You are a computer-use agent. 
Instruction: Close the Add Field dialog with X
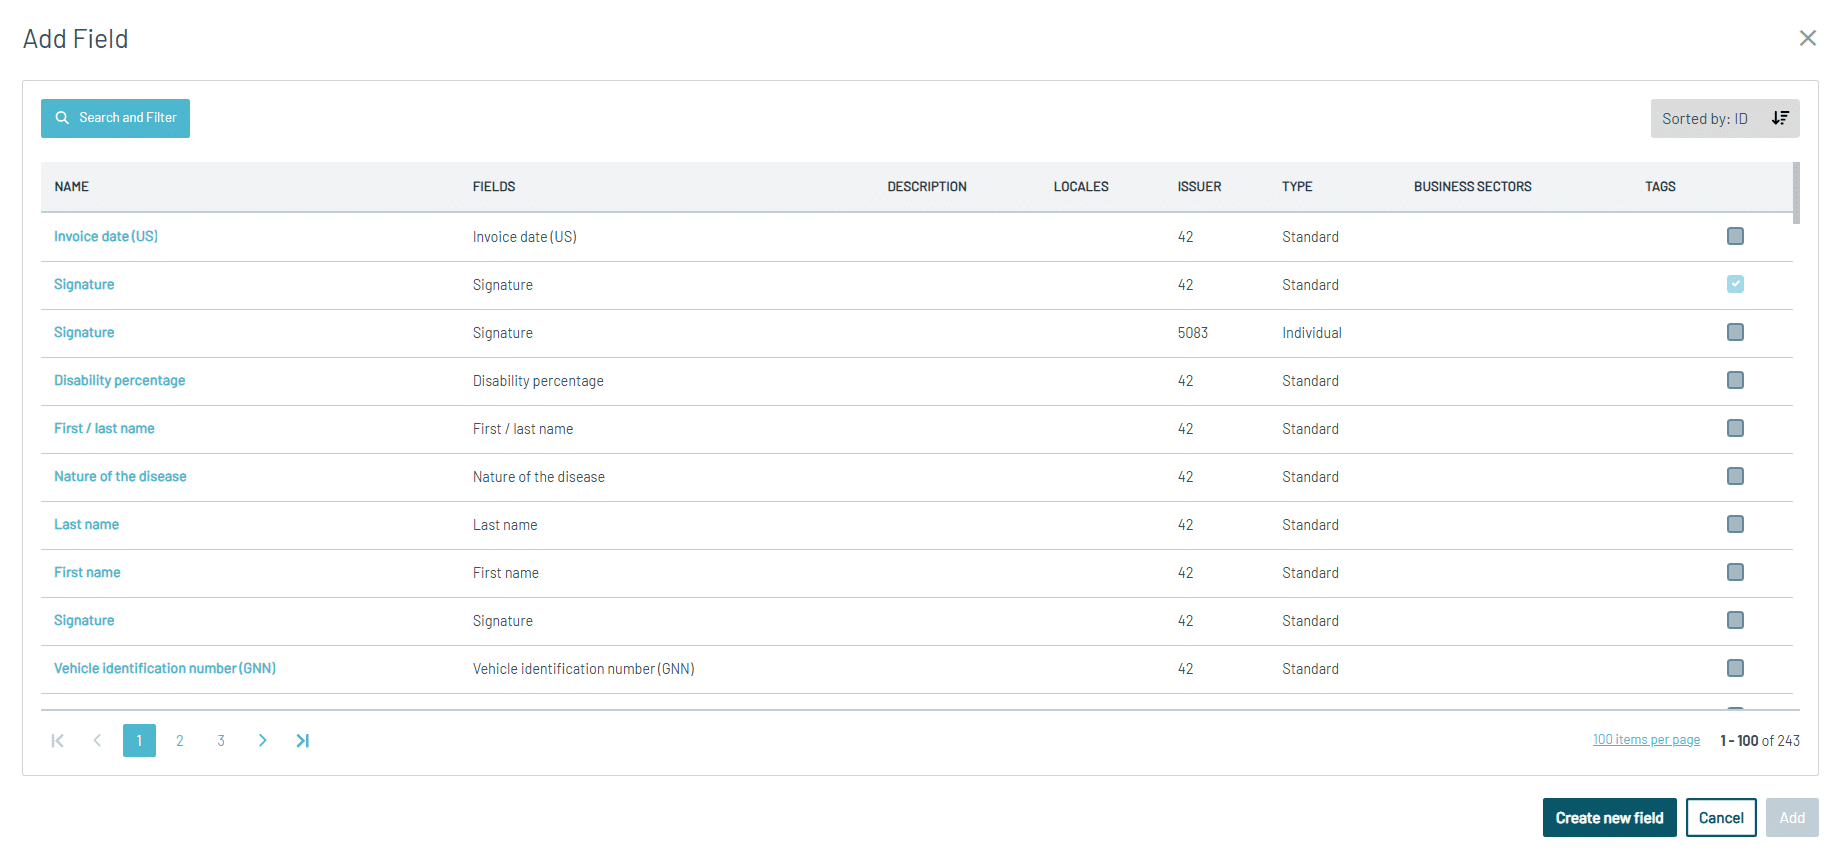[x=1807, y=38]
